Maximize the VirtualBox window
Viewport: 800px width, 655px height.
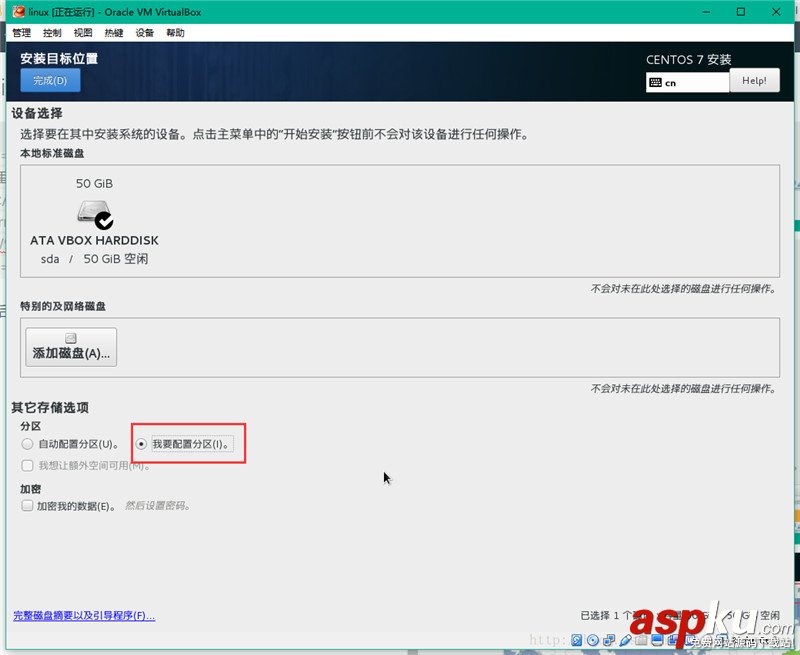pos(741,11)
